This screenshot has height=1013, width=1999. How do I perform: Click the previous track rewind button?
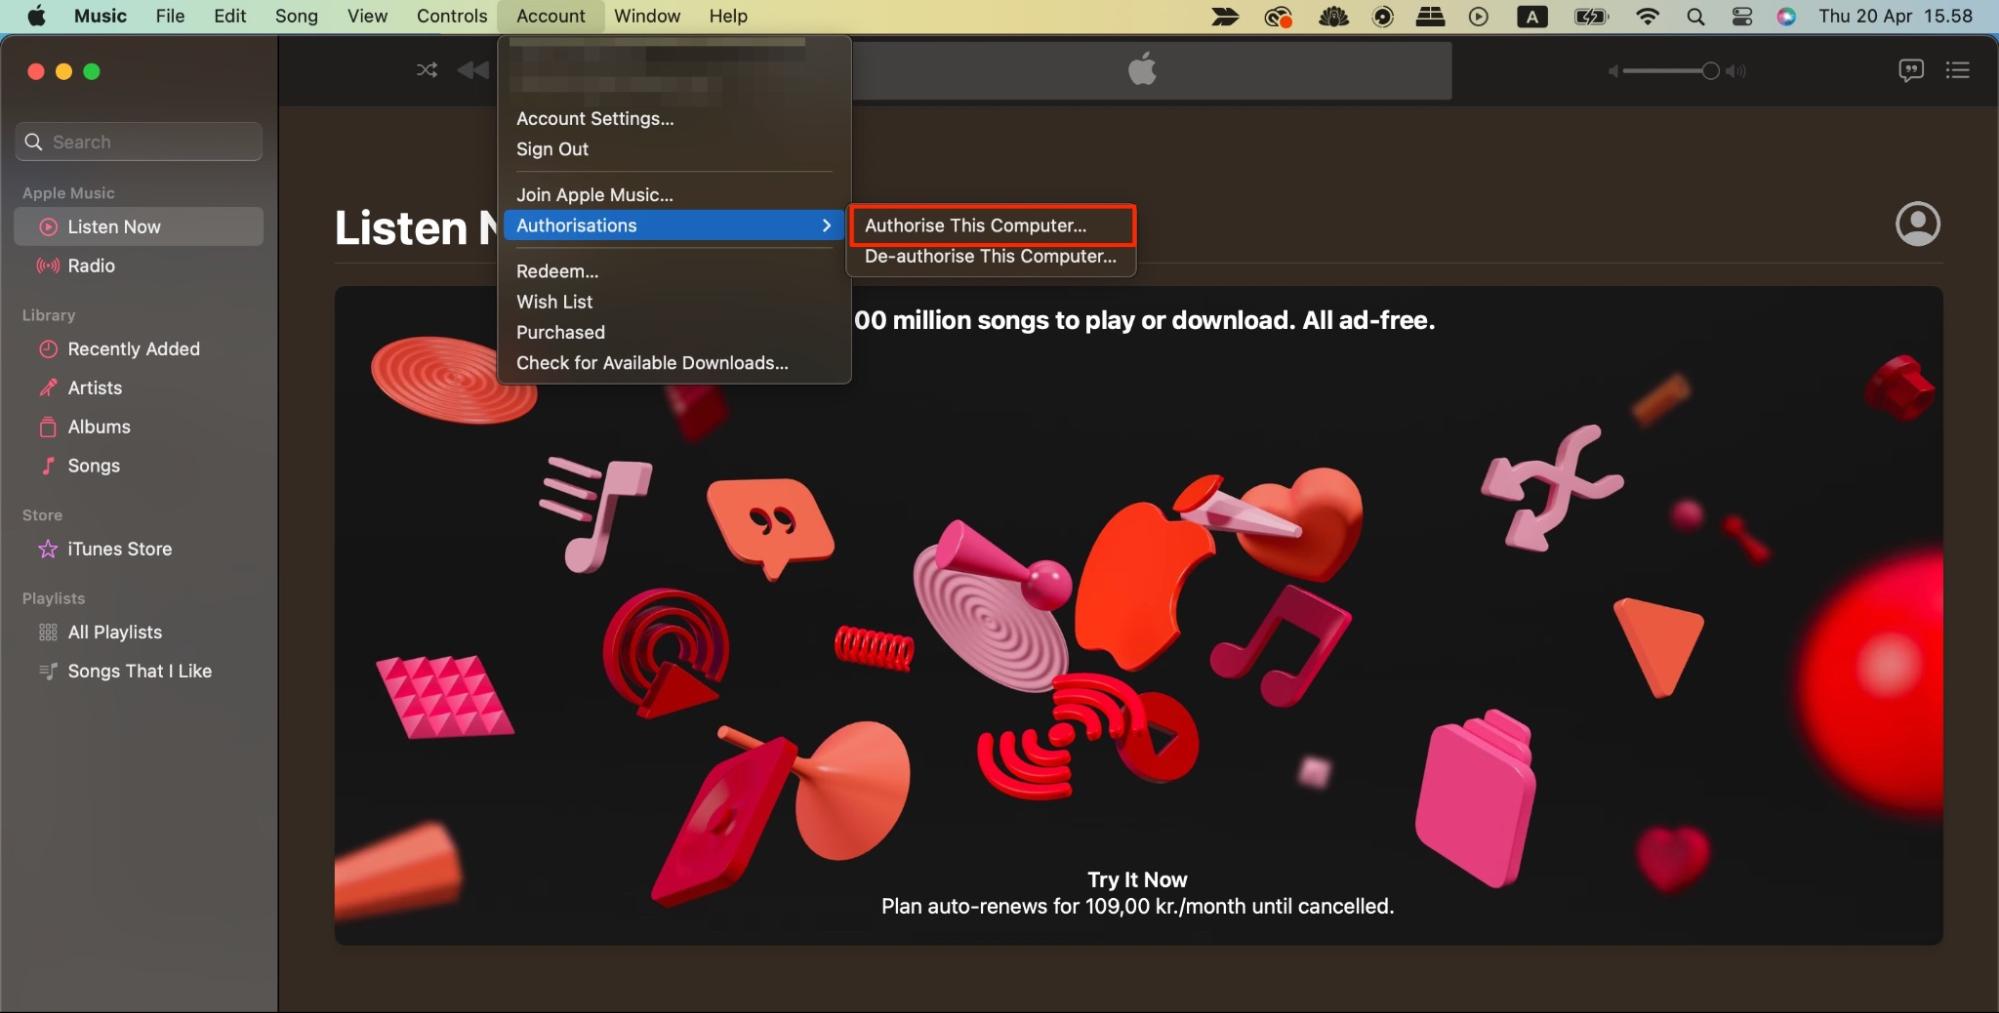(474, 70)
